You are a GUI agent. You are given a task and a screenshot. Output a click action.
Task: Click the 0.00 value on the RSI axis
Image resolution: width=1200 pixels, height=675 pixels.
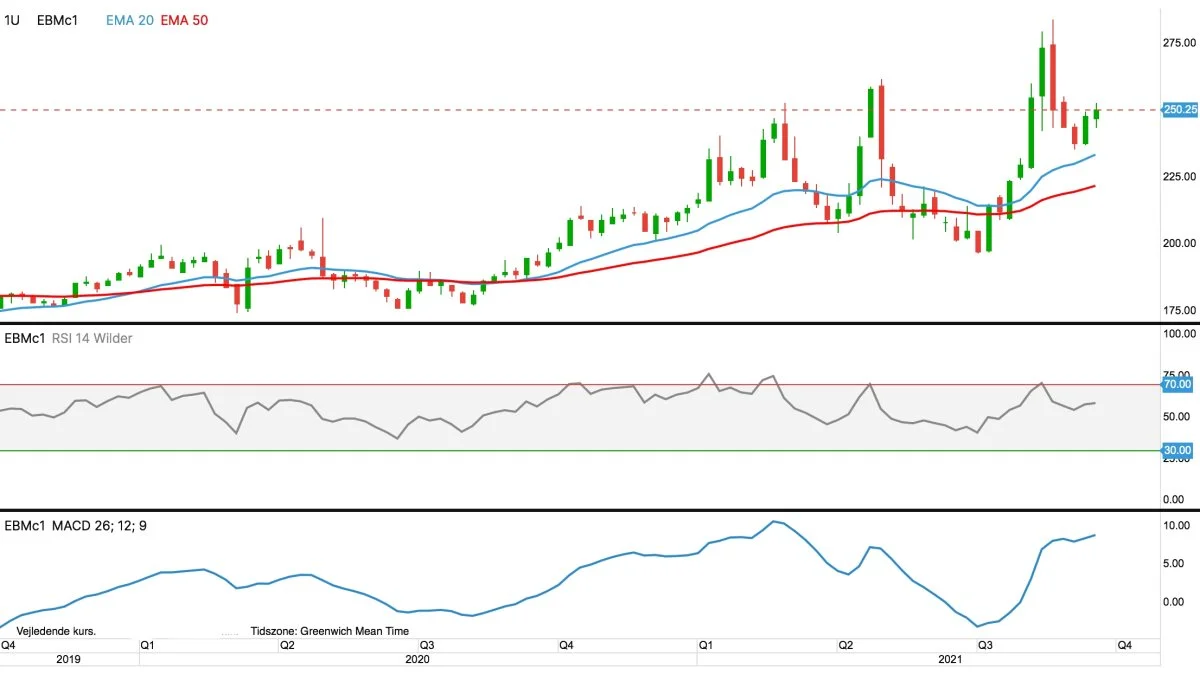(1174, 499)
